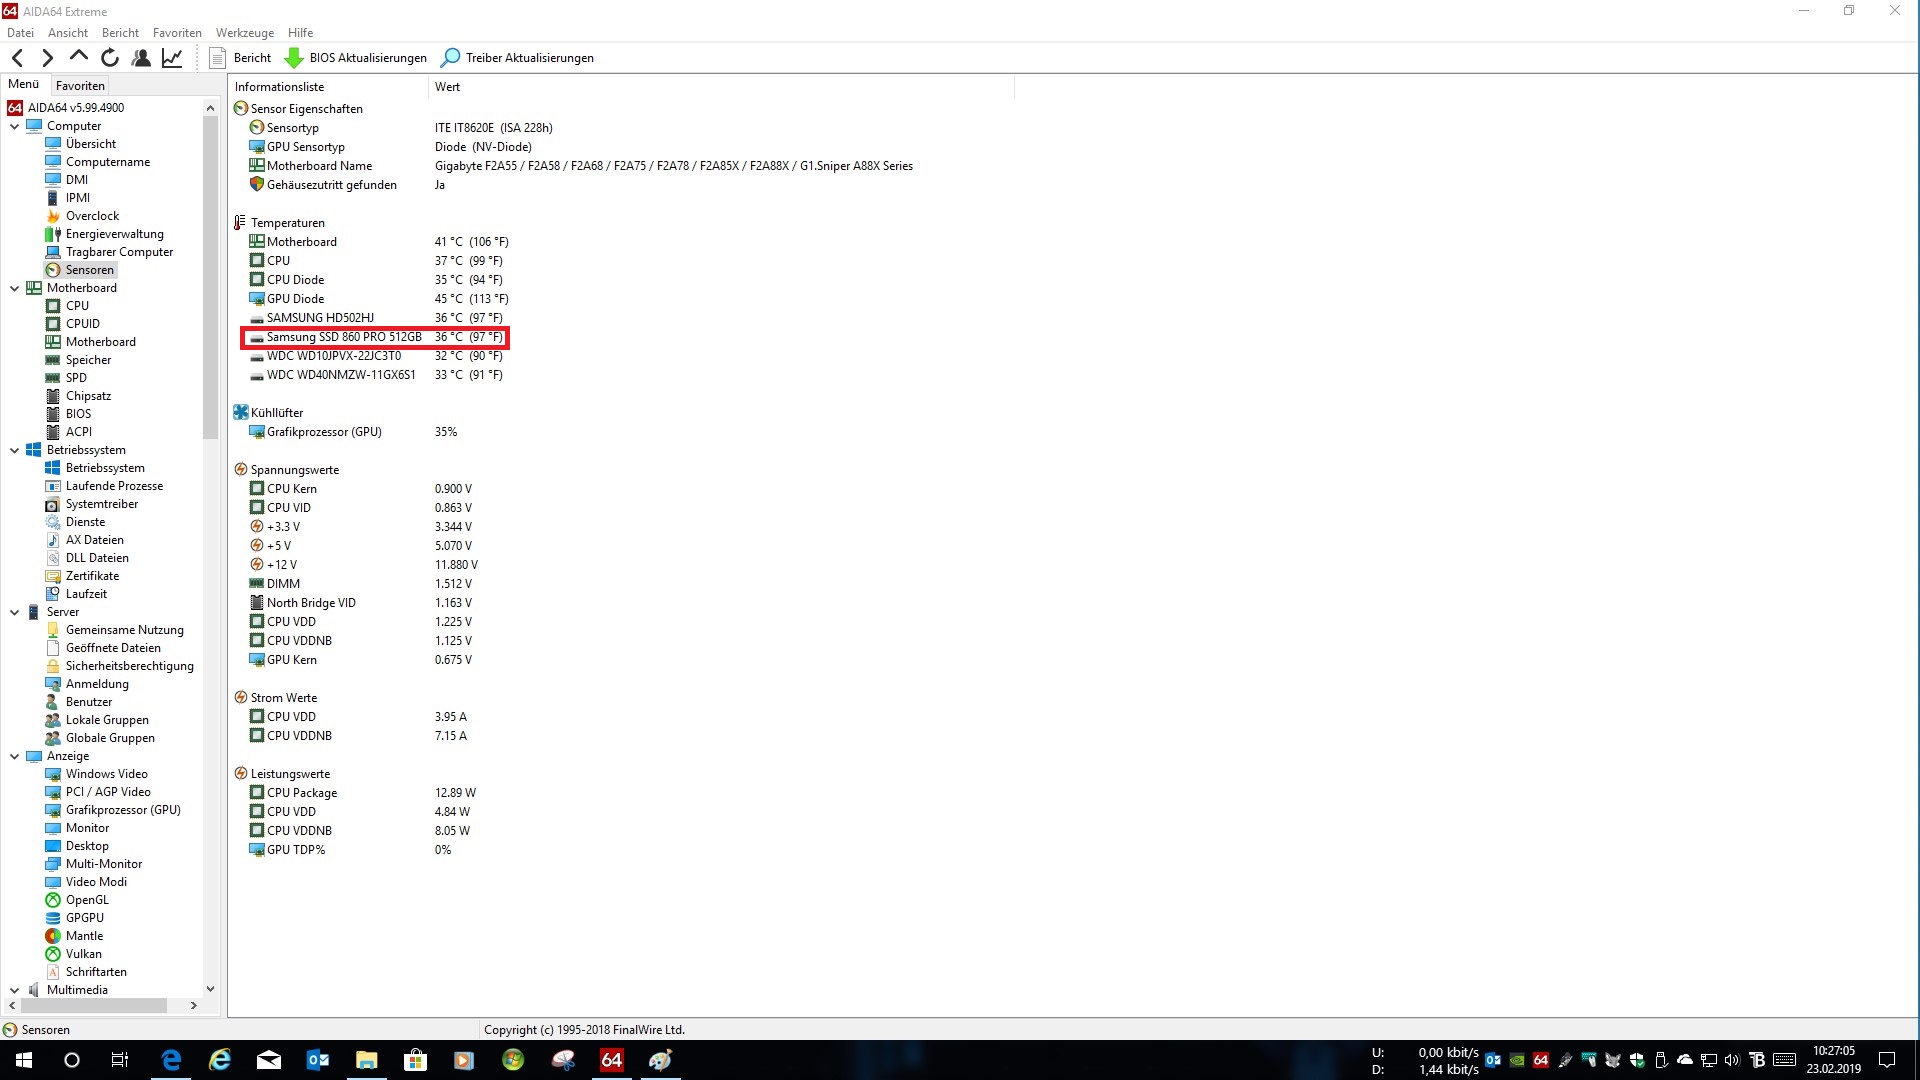Select the Motherboard Name row
Screen dimensions: 1920x1080
tap(580, 166)
